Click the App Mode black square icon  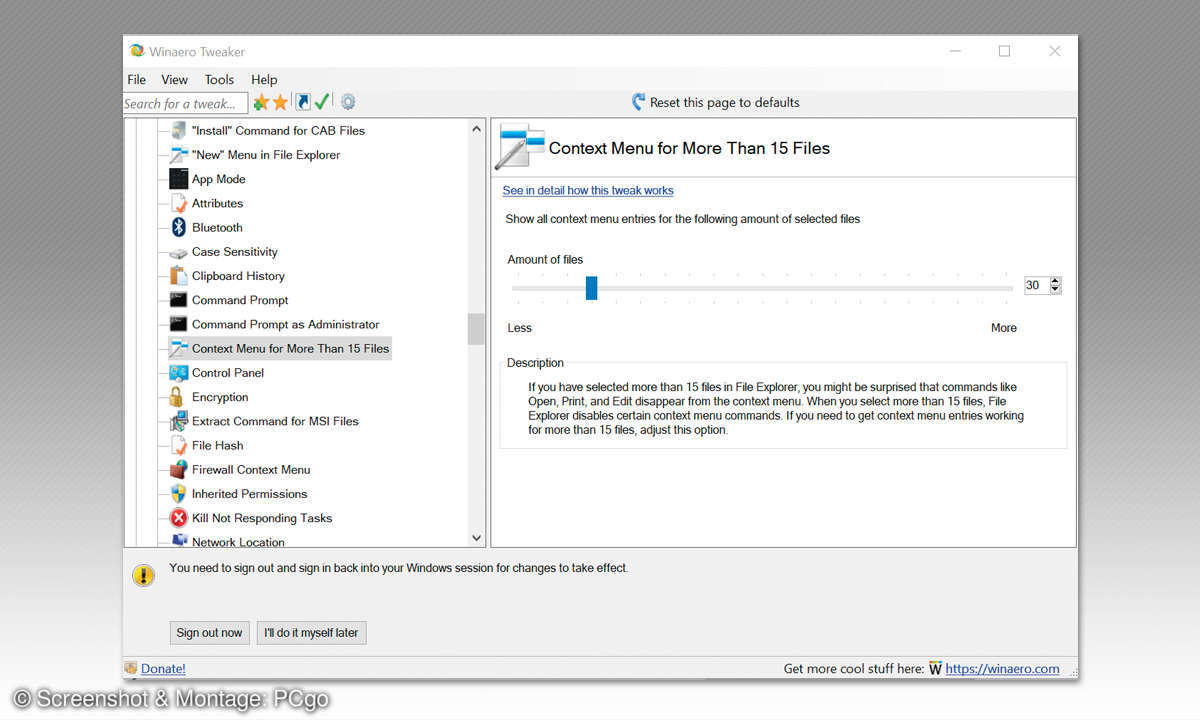tap(178, 179)
